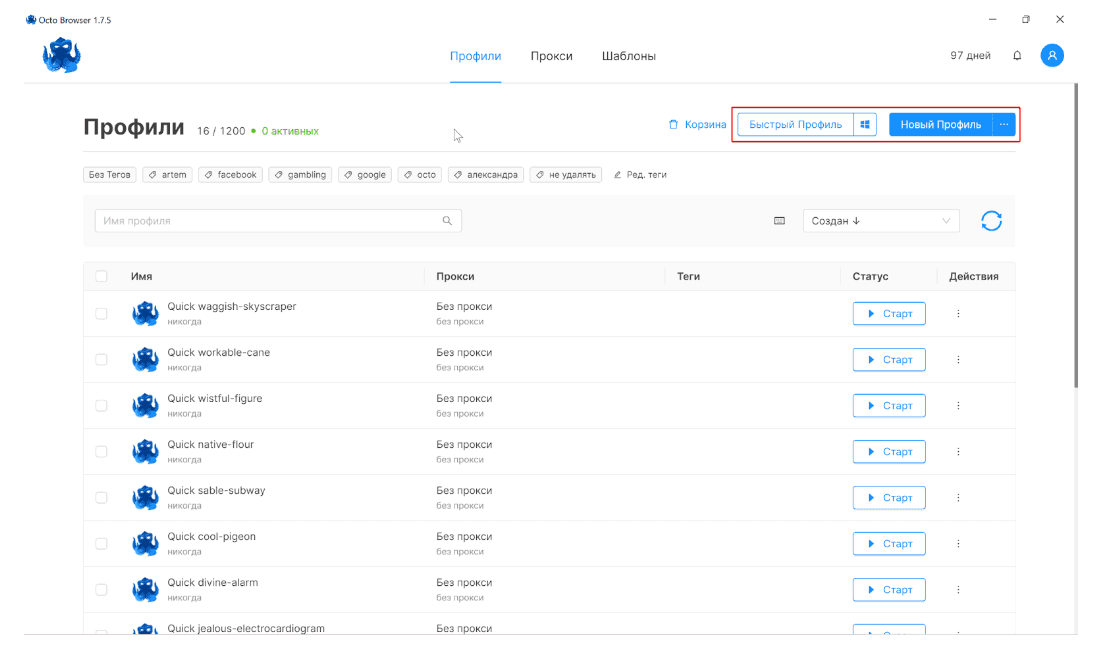Select the Quick native-flour profile checkbox
Screen dimensions: 1099x652
[x=101, y=452]
